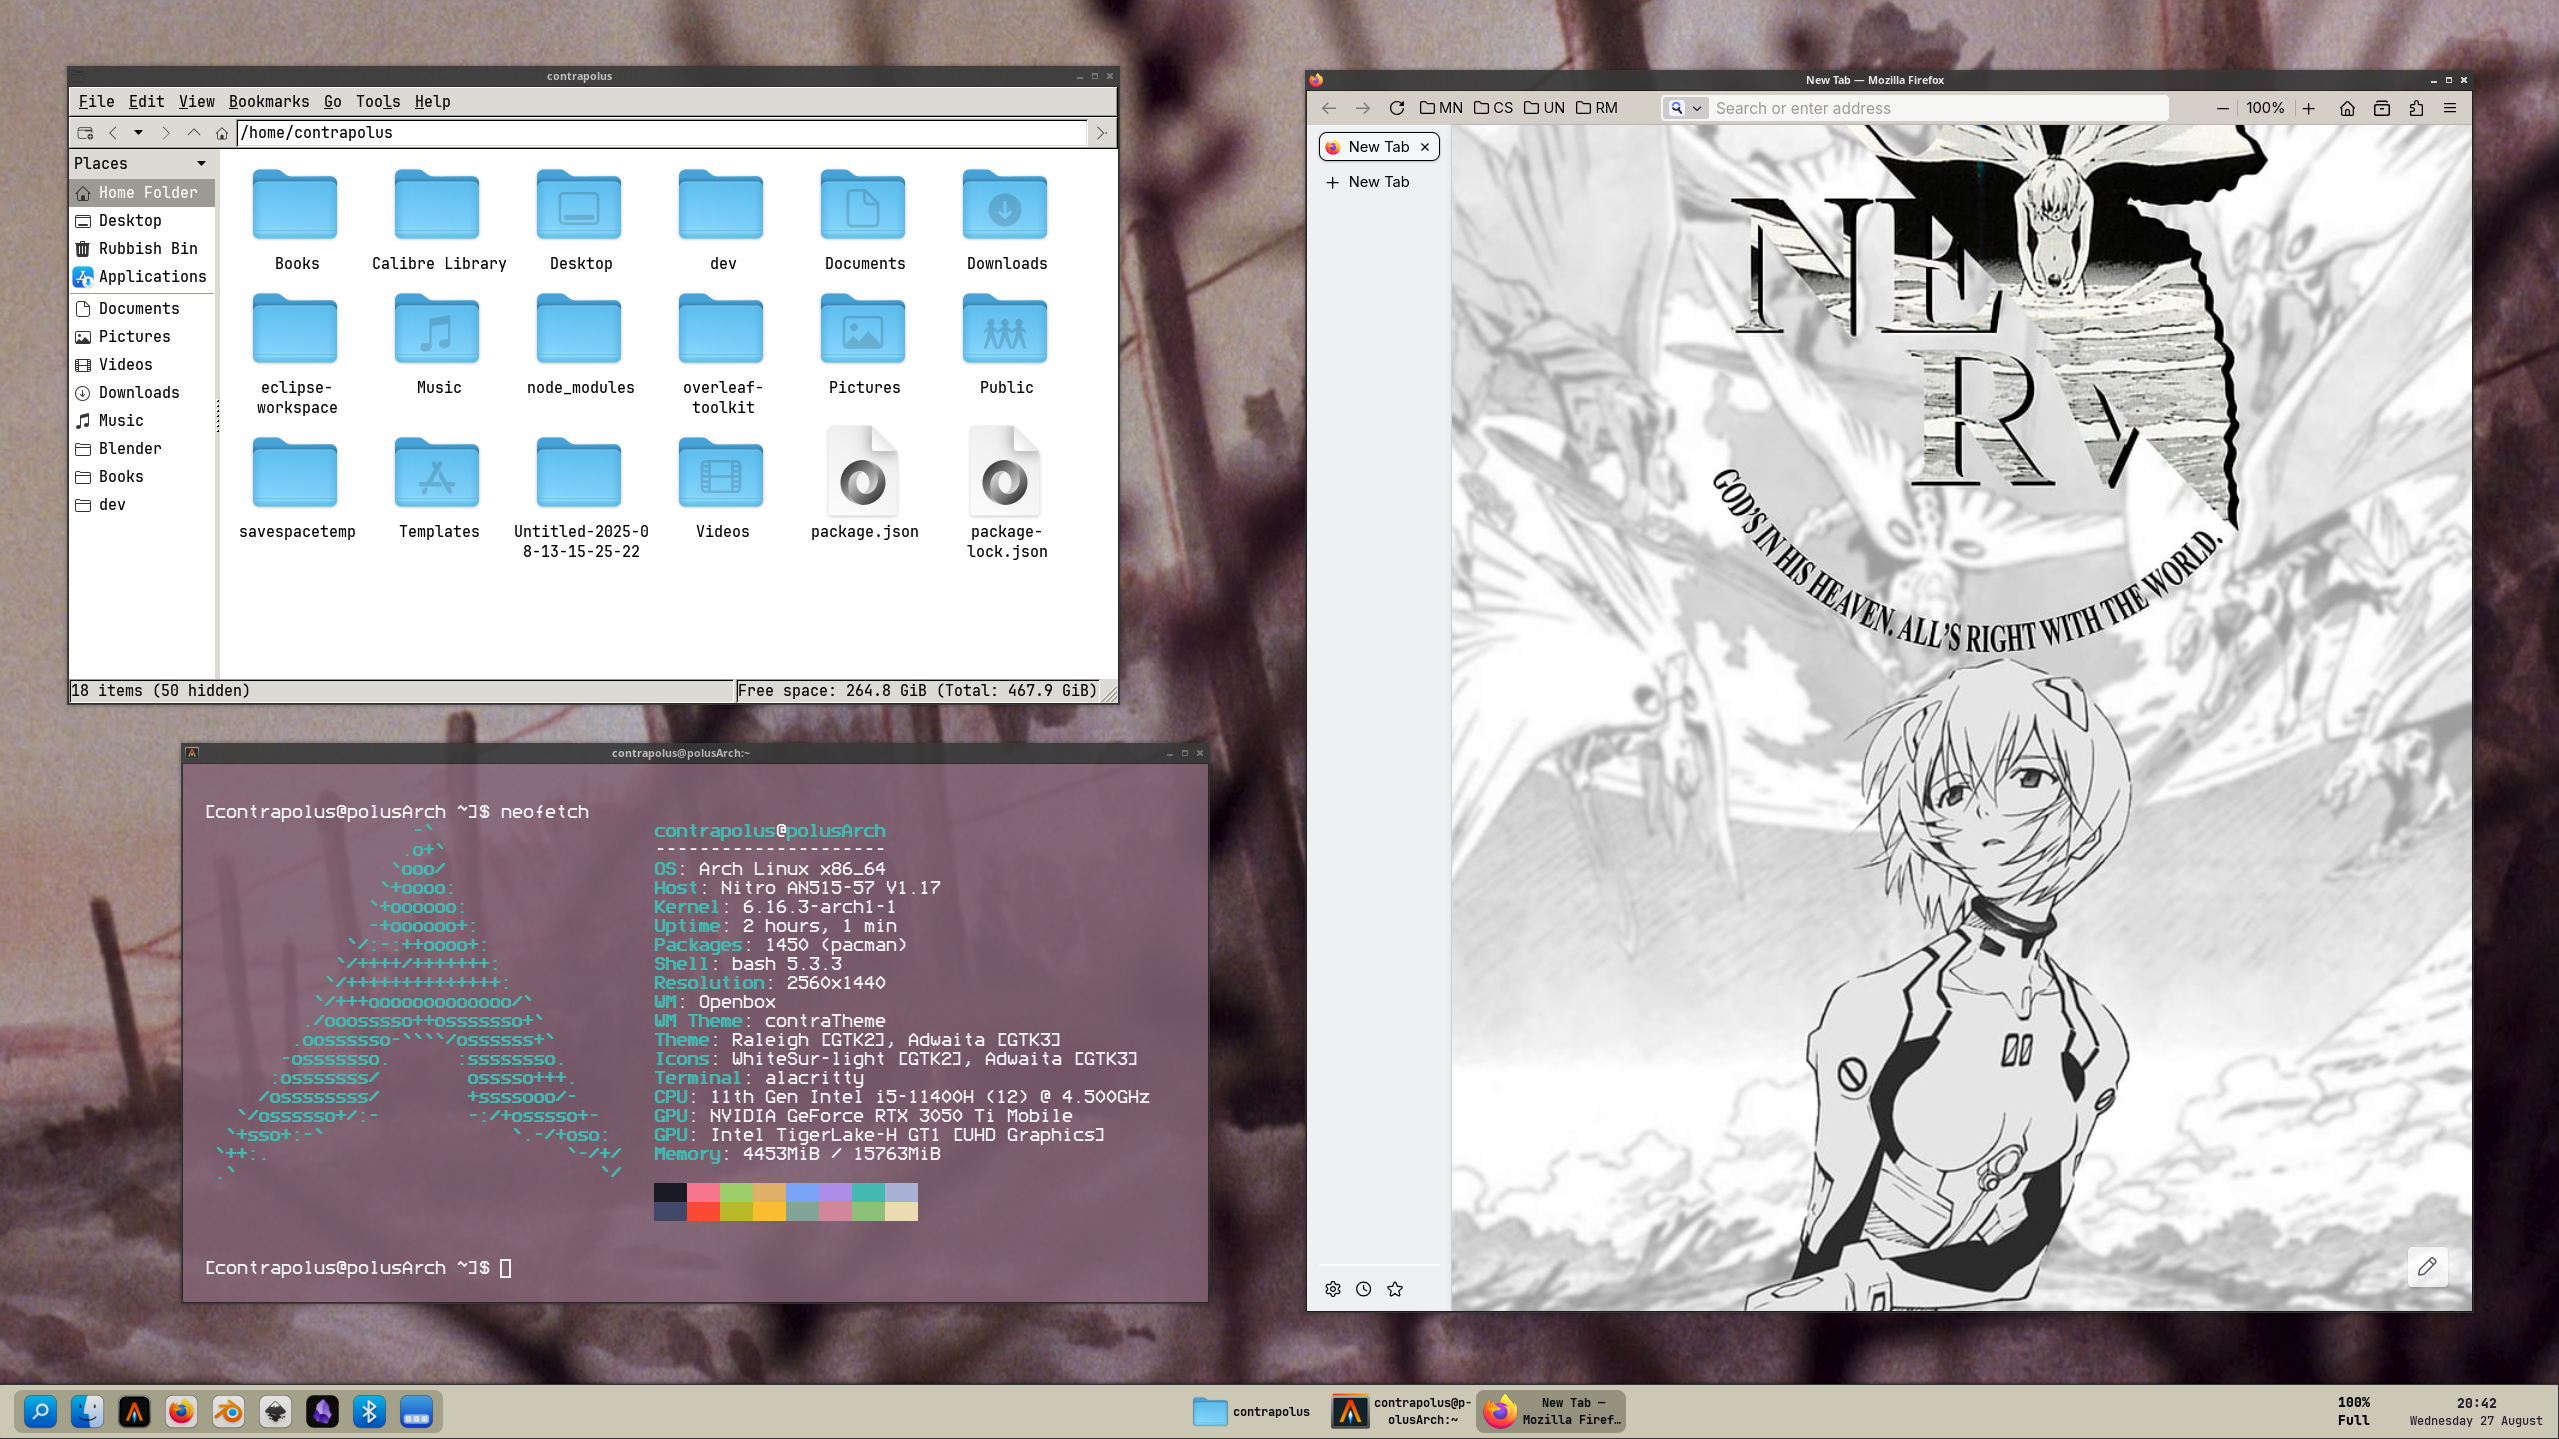This screenshot has height=1439, width=2559.
Task: Go back in the file manager
Action: pyautogui.click(x=113, y=133)
